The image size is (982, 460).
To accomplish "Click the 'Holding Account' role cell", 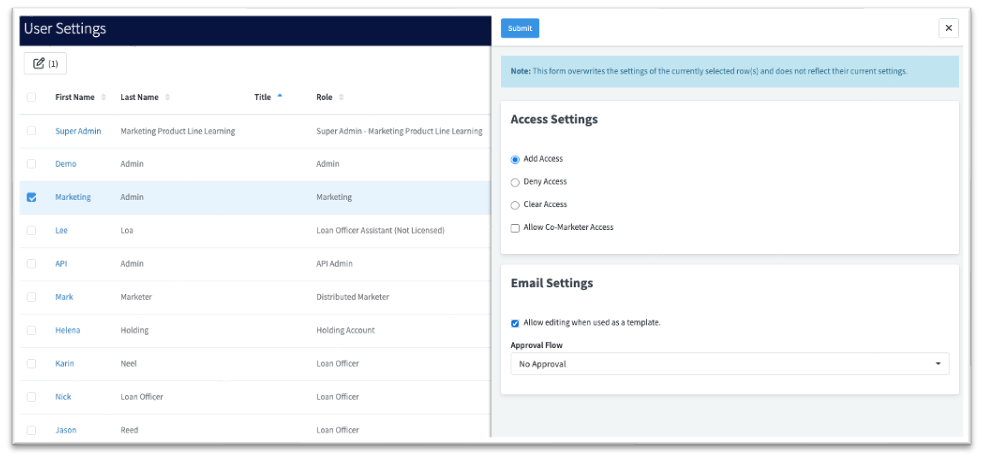I will tap(346, 330).
